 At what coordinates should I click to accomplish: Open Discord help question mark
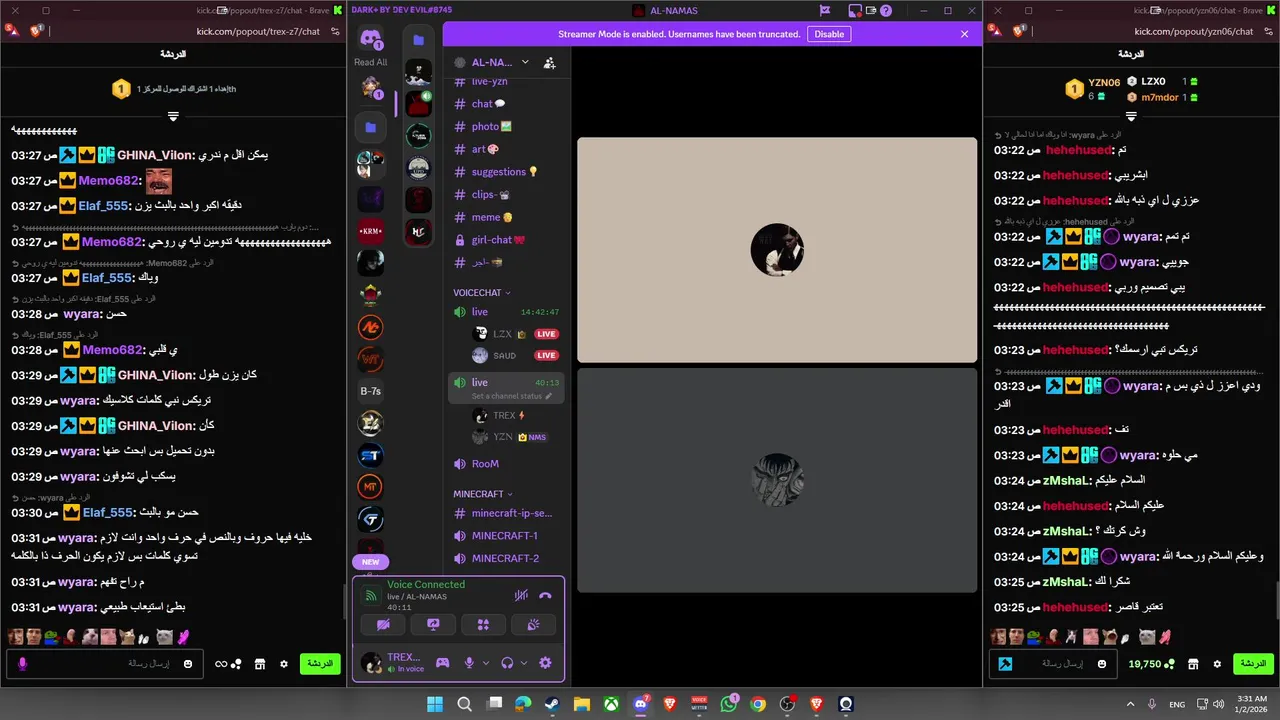[x=886, y=10]
